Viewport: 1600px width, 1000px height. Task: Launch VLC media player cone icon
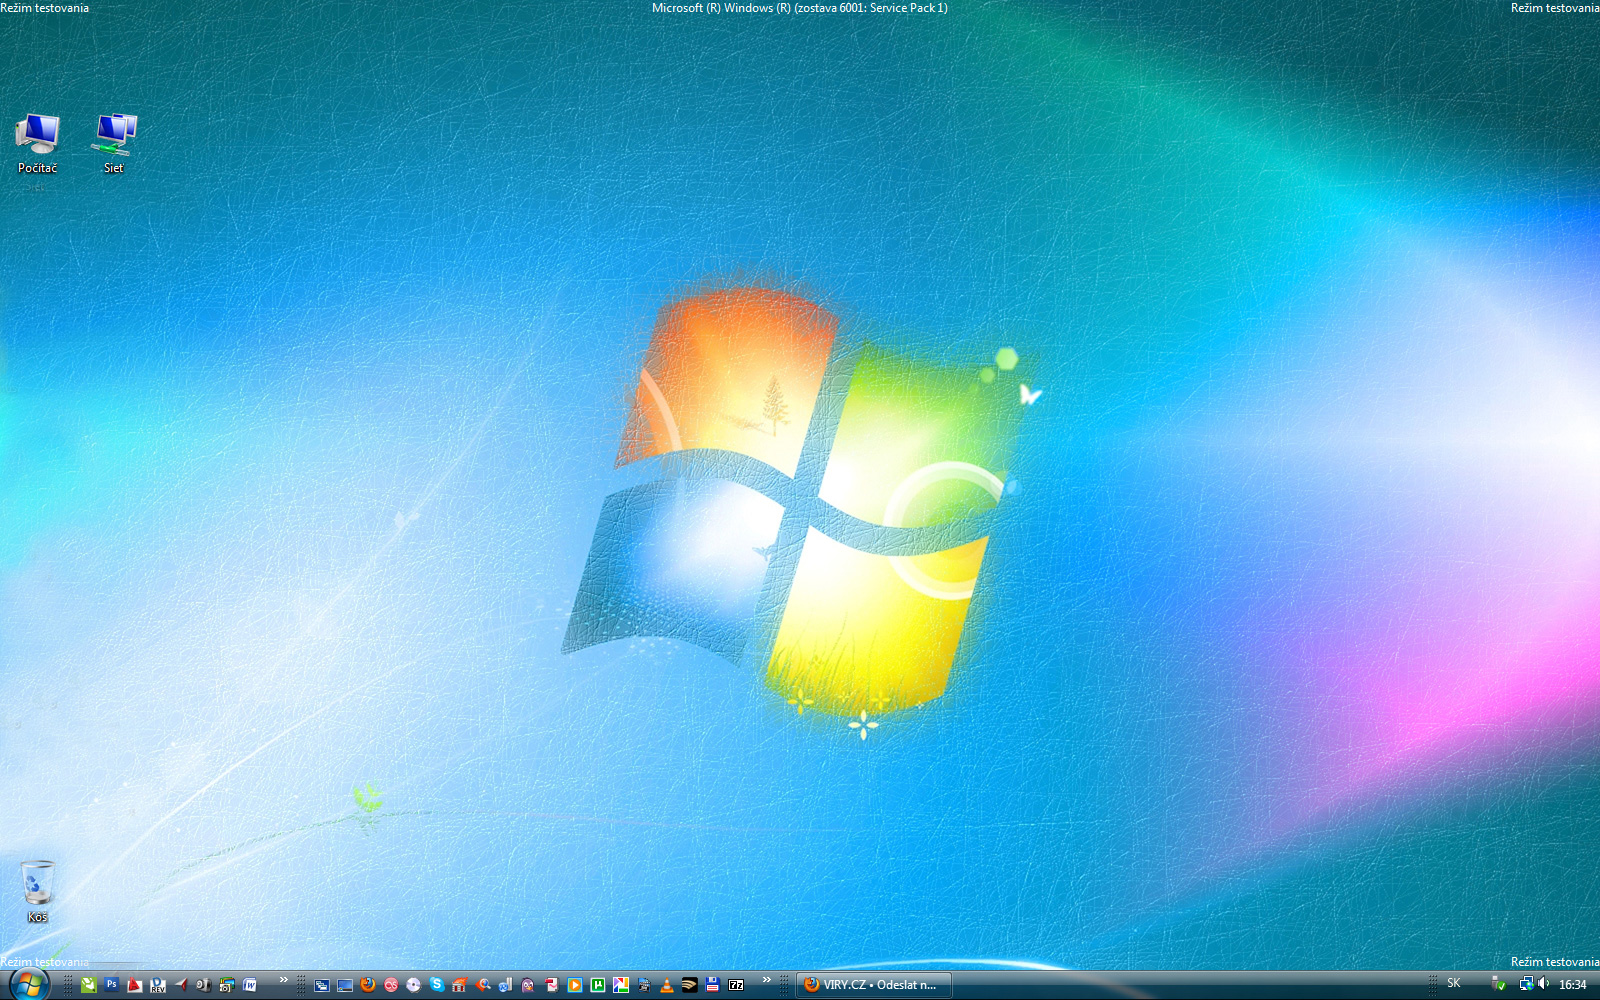point(667,985)
